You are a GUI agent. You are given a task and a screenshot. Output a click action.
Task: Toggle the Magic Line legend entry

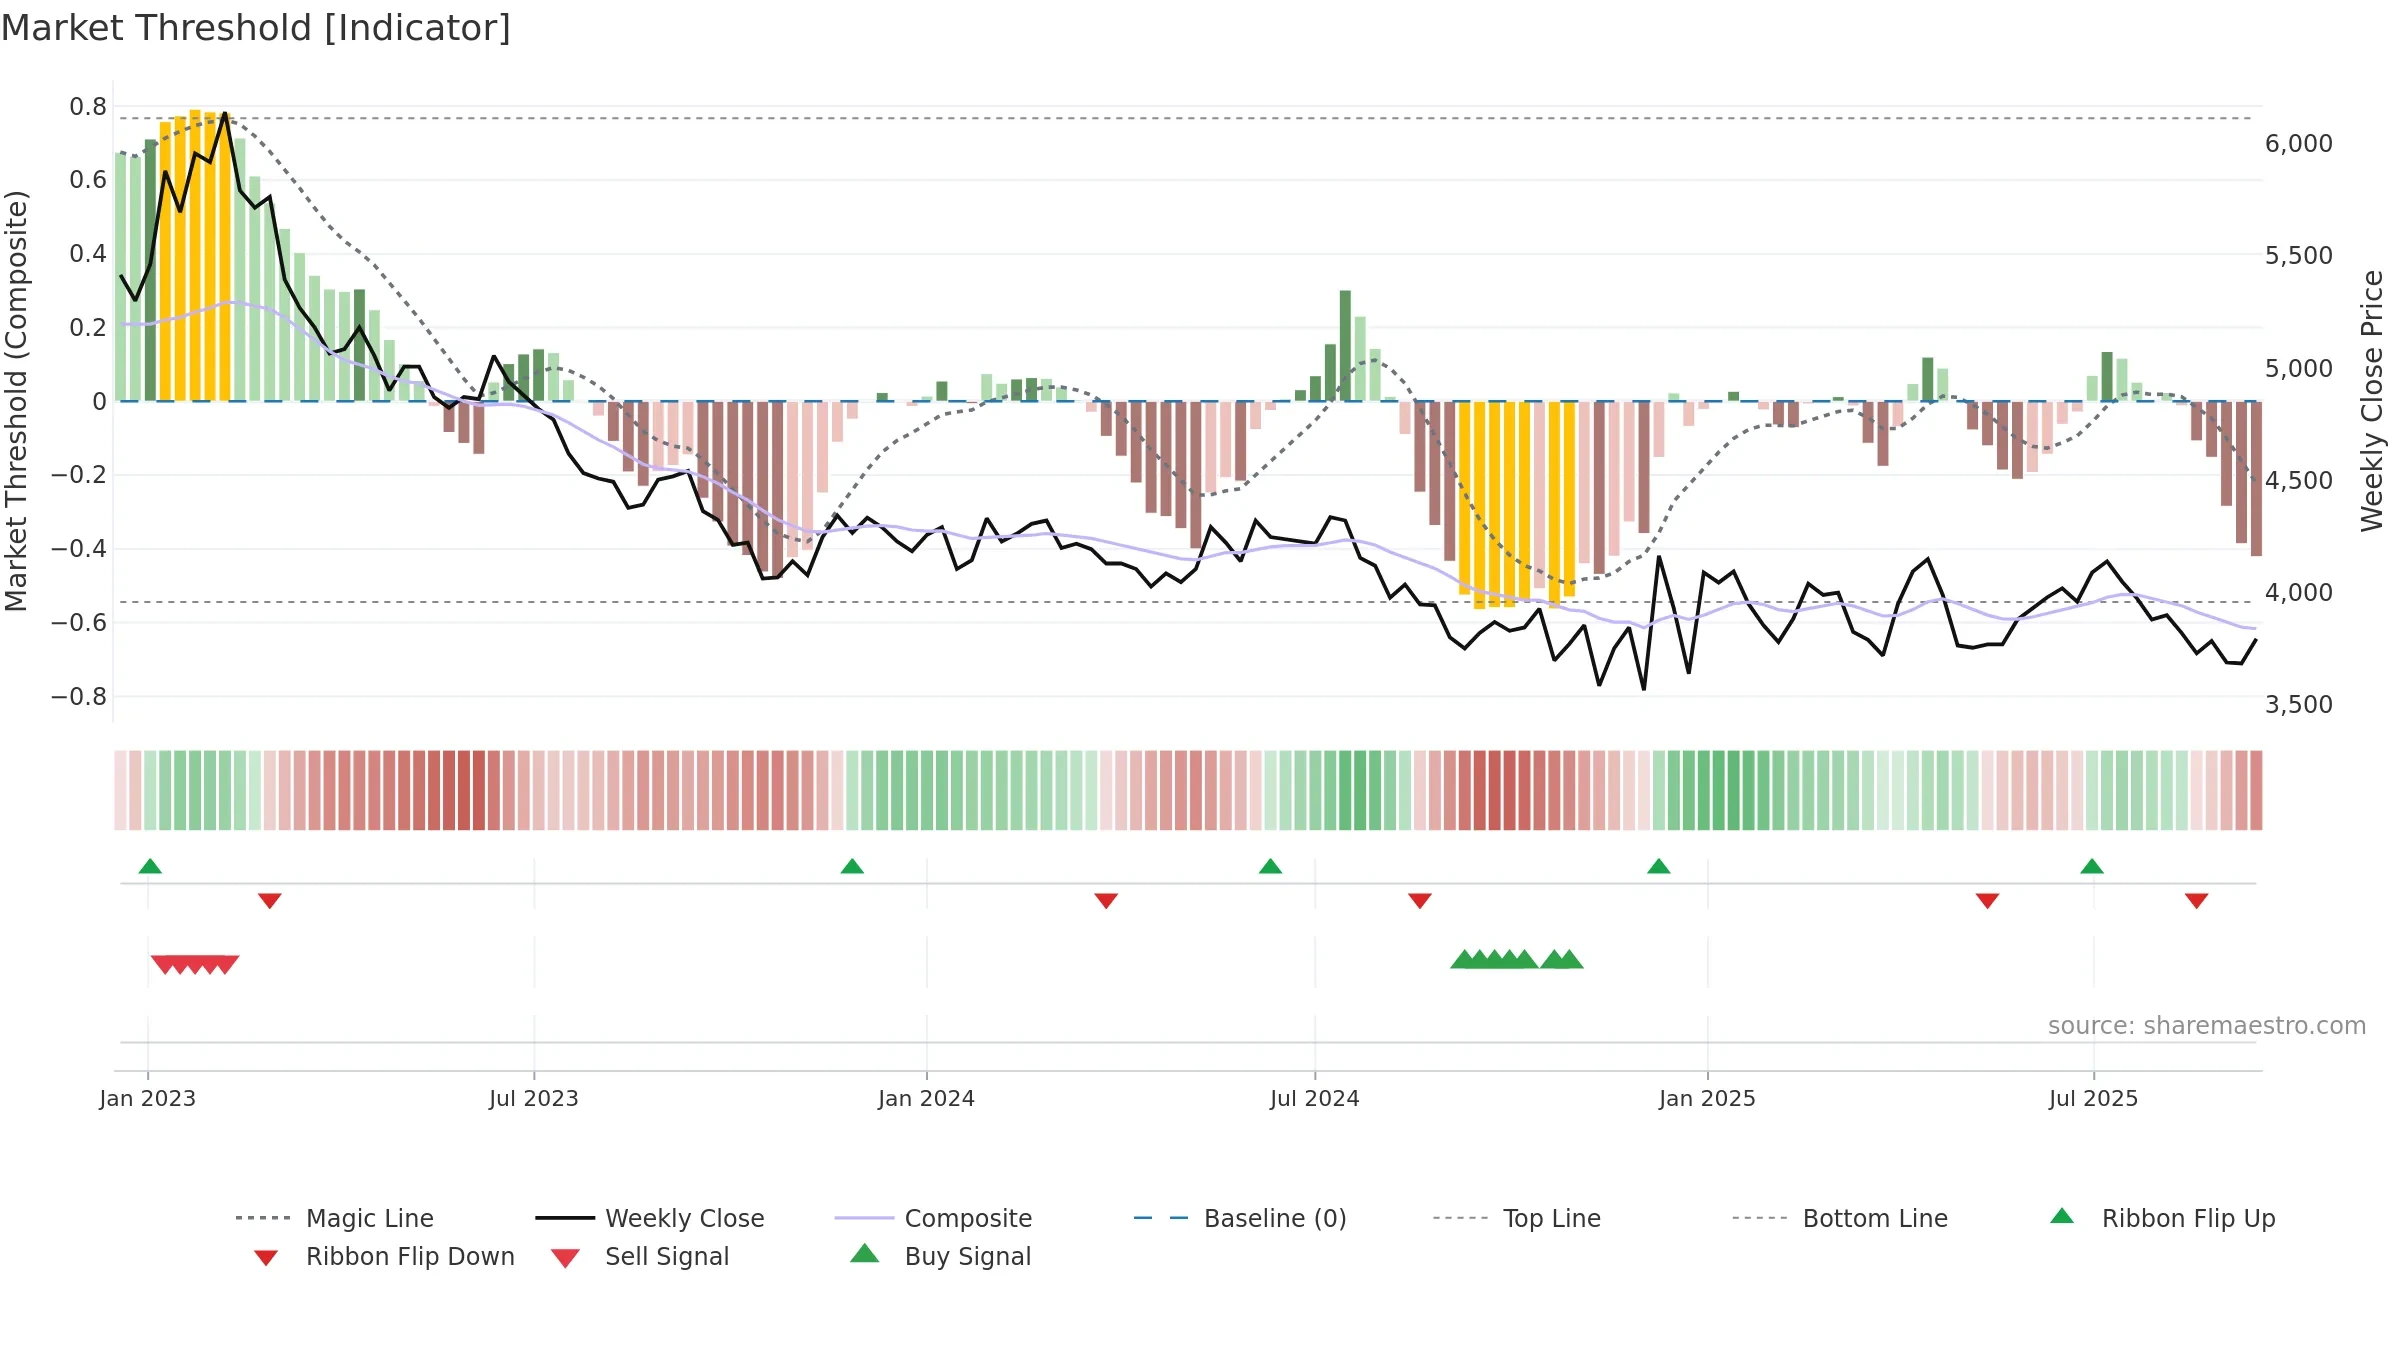point(335,1218)
